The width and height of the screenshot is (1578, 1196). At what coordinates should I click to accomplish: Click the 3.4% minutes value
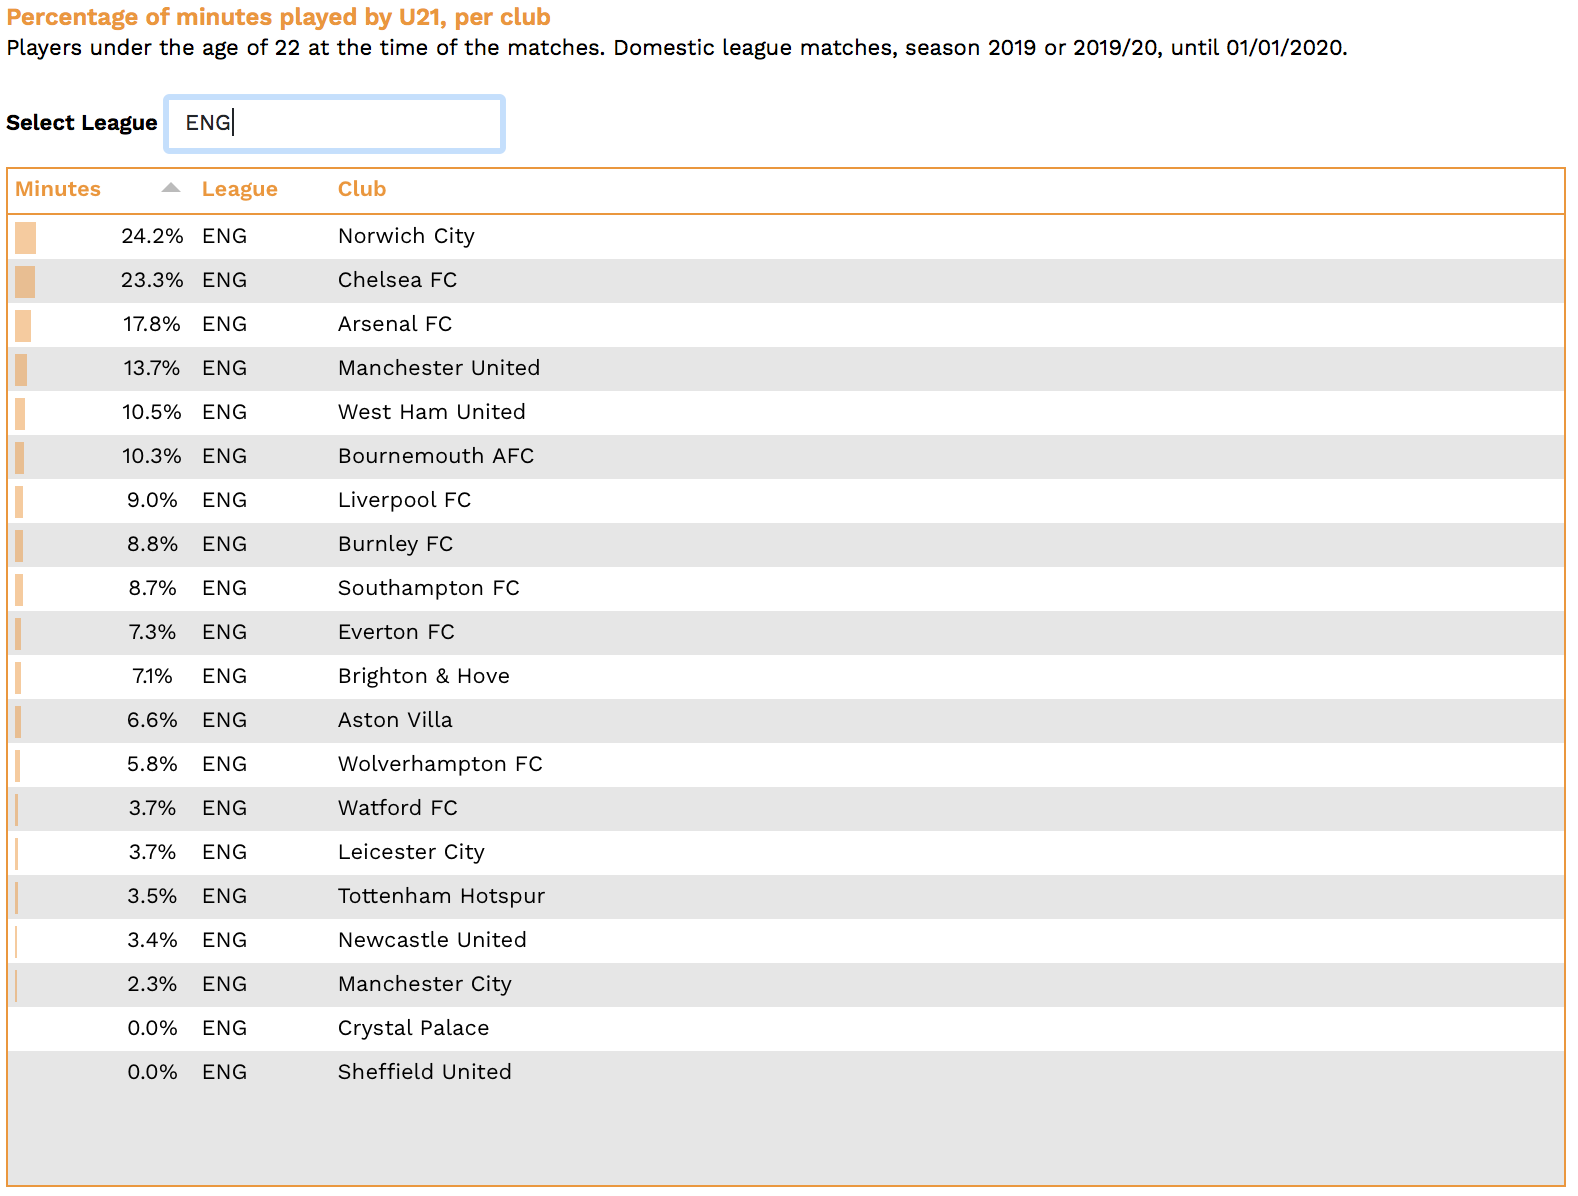(152, 940)
